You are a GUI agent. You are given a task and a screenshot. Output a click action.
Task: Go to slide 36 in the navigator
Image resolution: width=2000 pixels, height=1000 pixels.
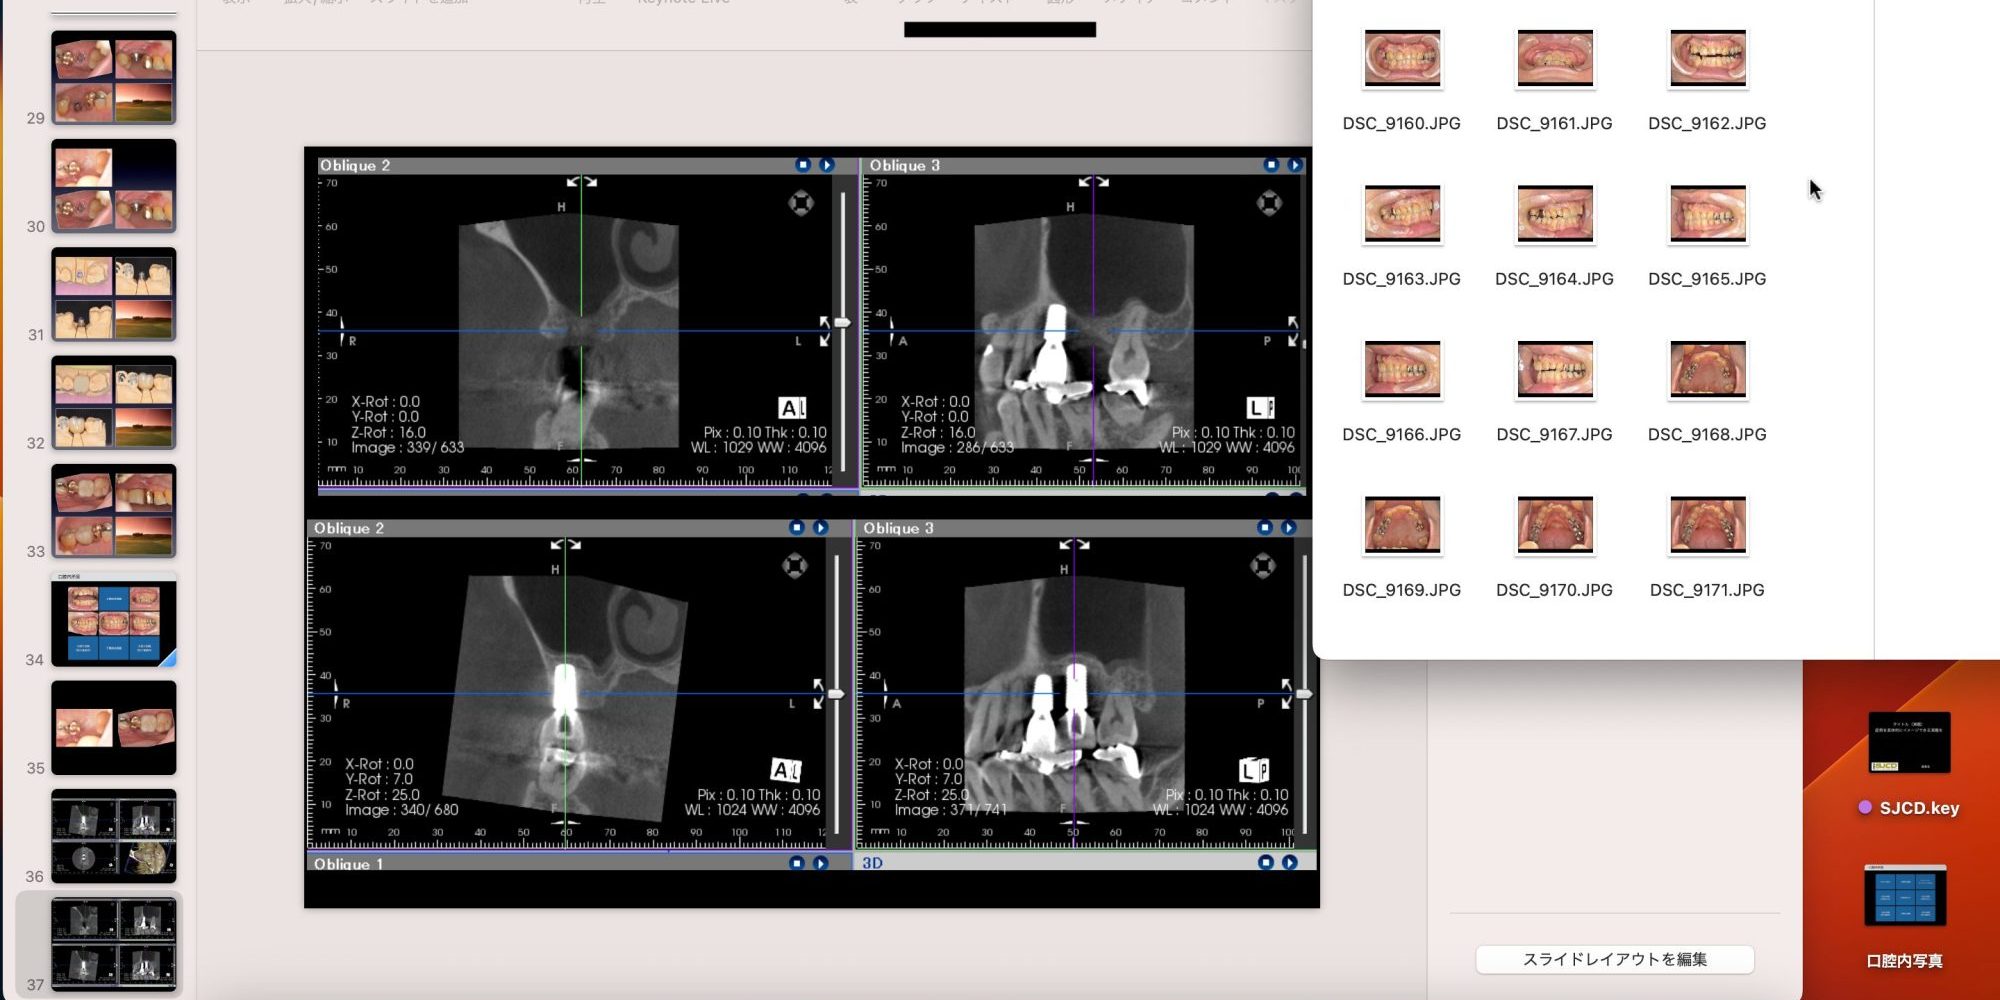(114, 836)
